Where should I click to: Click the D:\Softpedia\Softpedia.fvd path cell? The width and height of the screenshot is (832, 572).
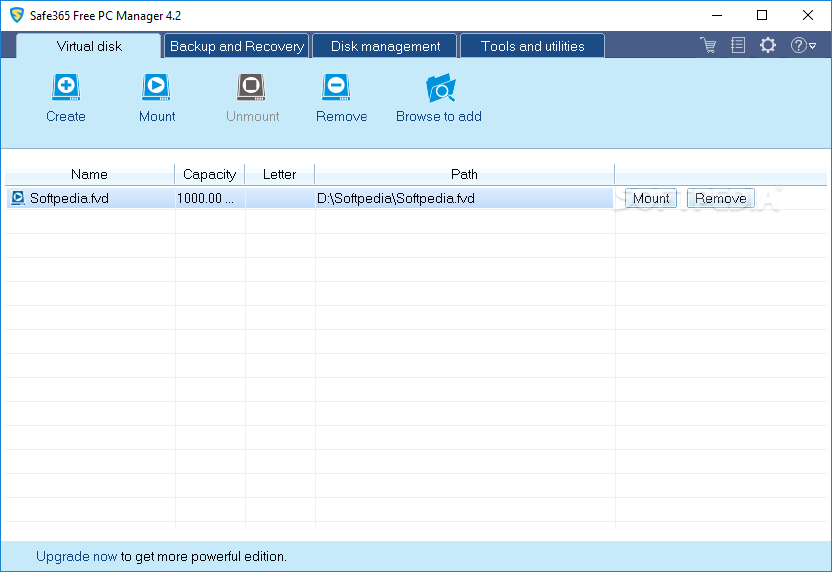point(464,198)
